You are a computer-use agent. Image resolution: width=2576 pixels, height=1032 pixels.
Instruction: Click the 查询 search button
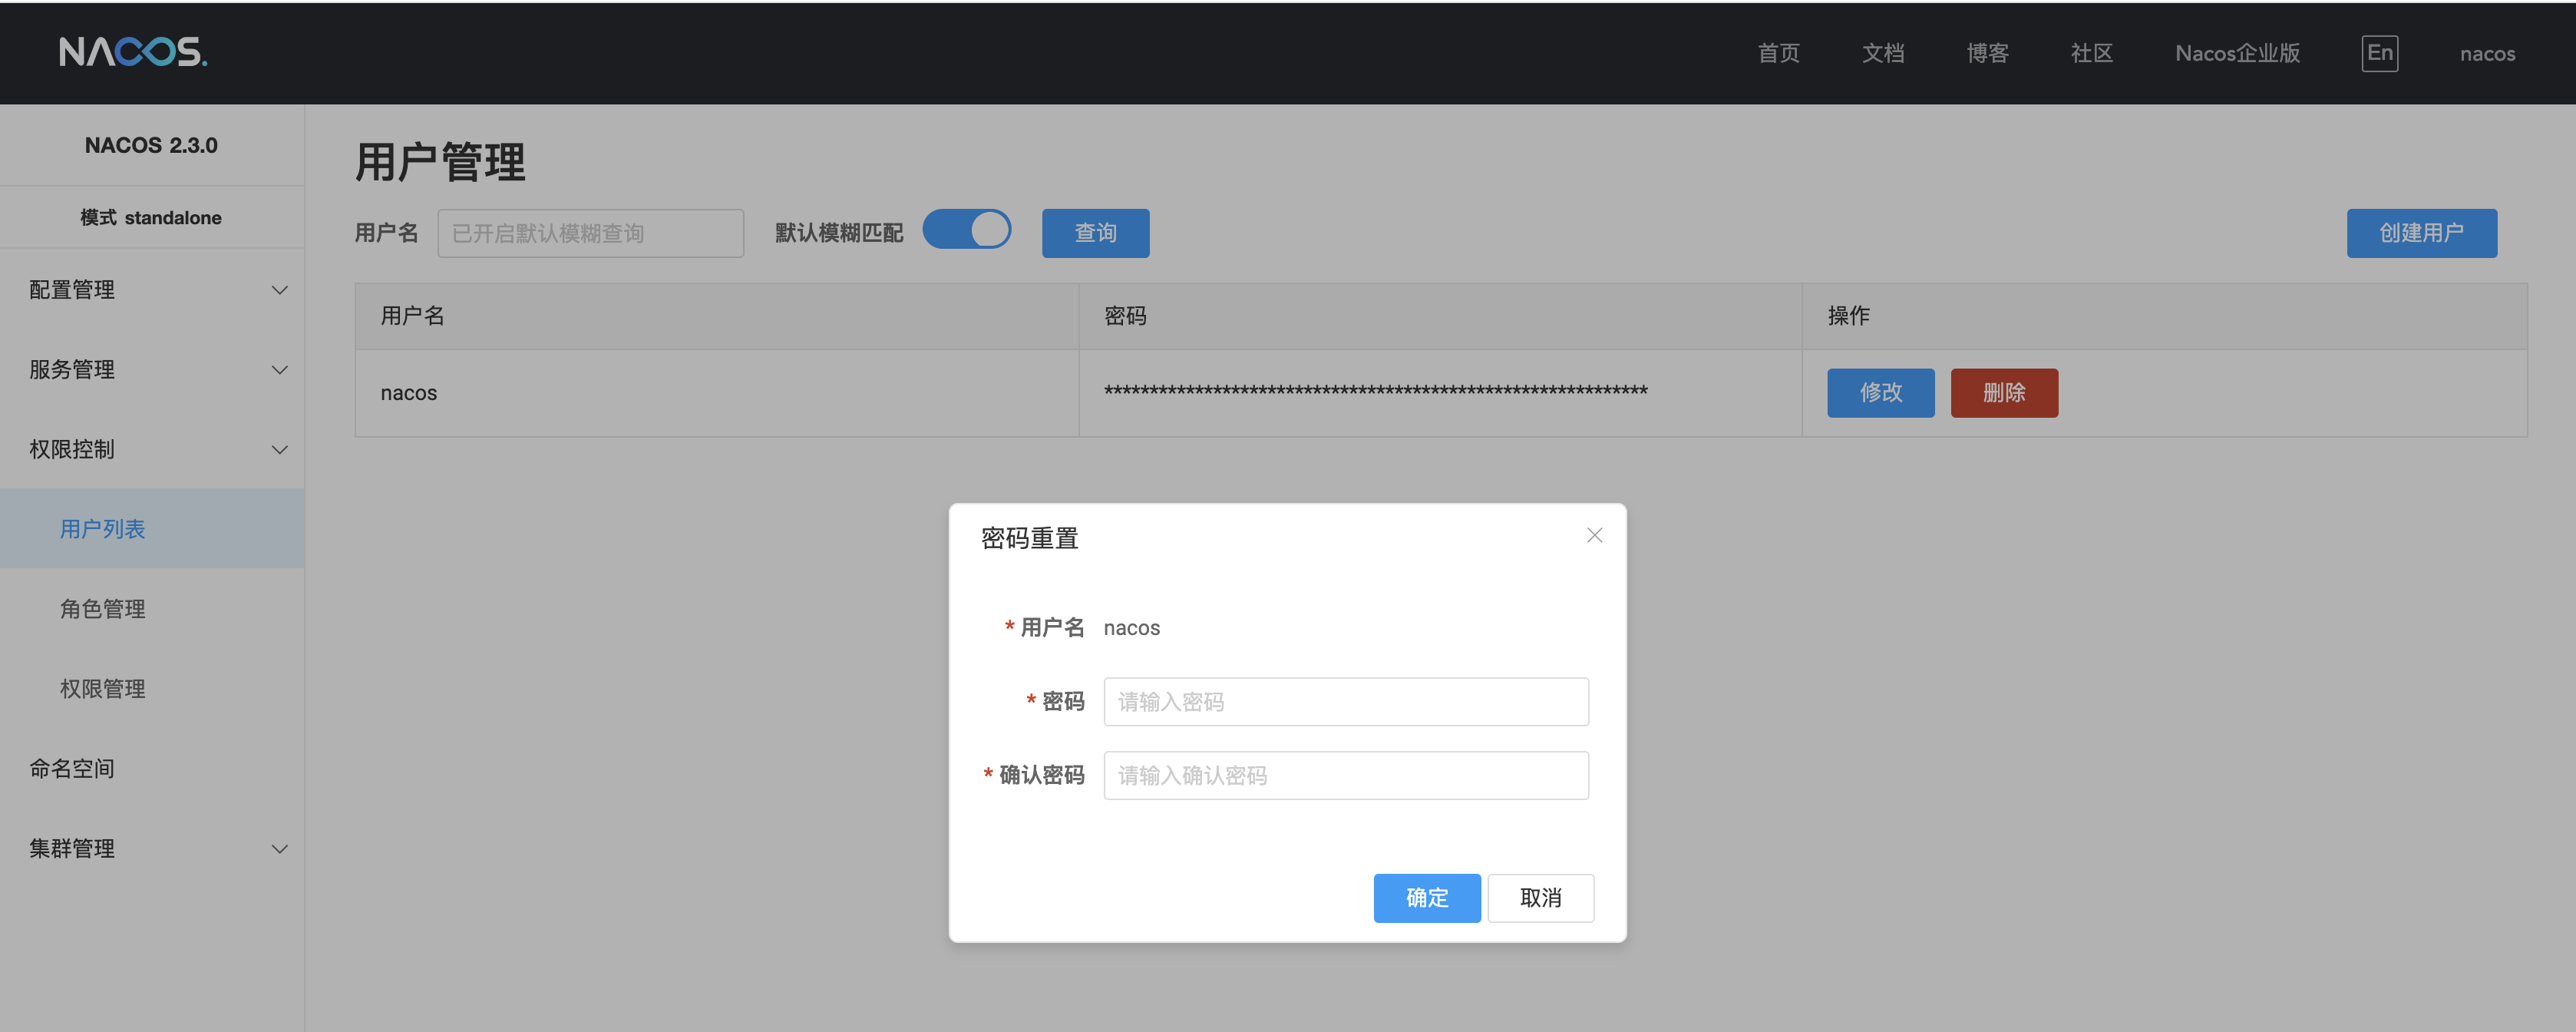pos(1095,233)
